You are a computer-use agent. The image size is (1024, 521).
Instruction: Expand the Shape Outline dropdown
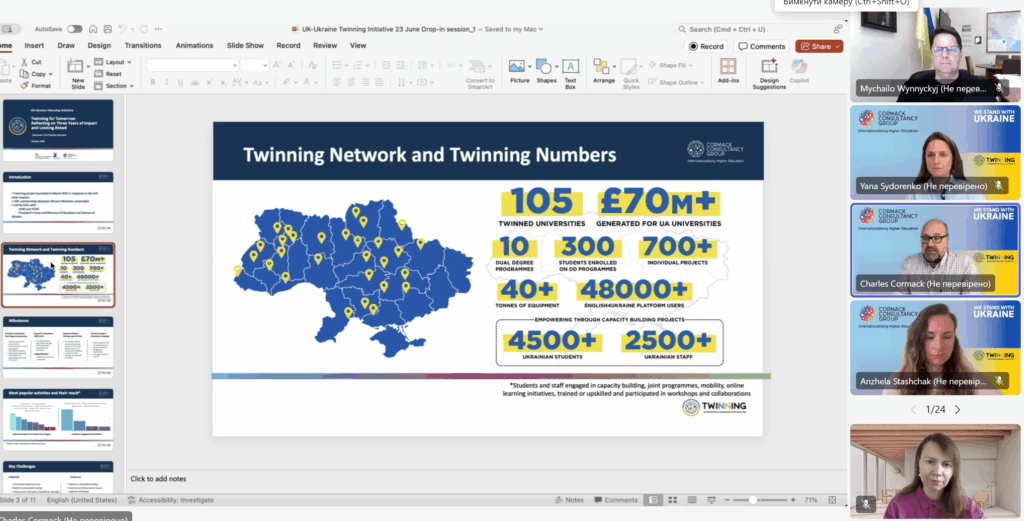click(x=702, y=83)
